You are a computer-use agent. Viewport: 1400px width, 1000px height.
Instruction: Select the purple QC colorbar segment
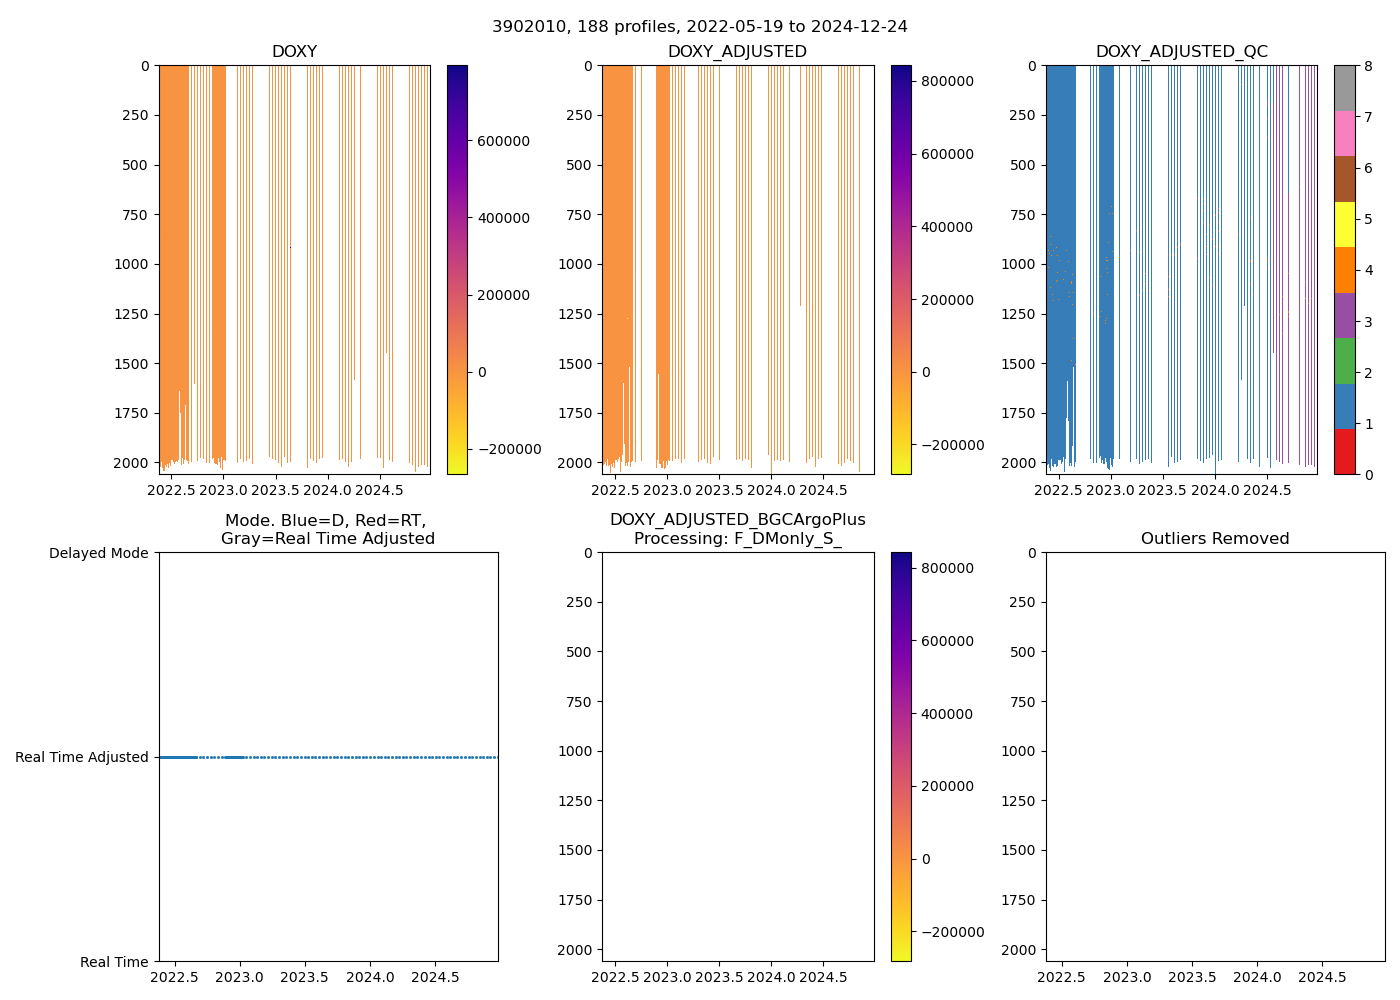[x=1344, y=315]
